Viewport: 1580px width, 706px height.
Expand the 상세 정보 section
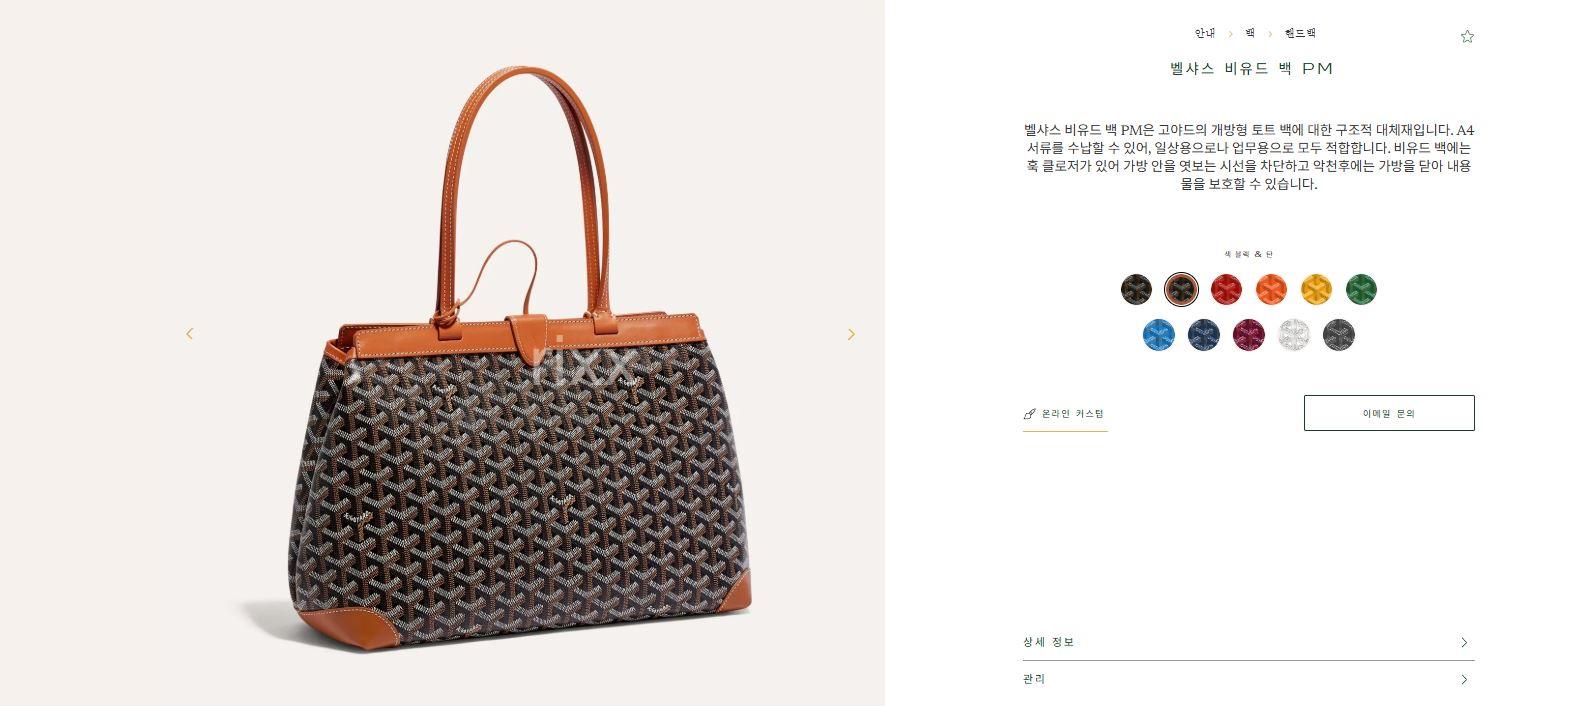coord(1248,642)
